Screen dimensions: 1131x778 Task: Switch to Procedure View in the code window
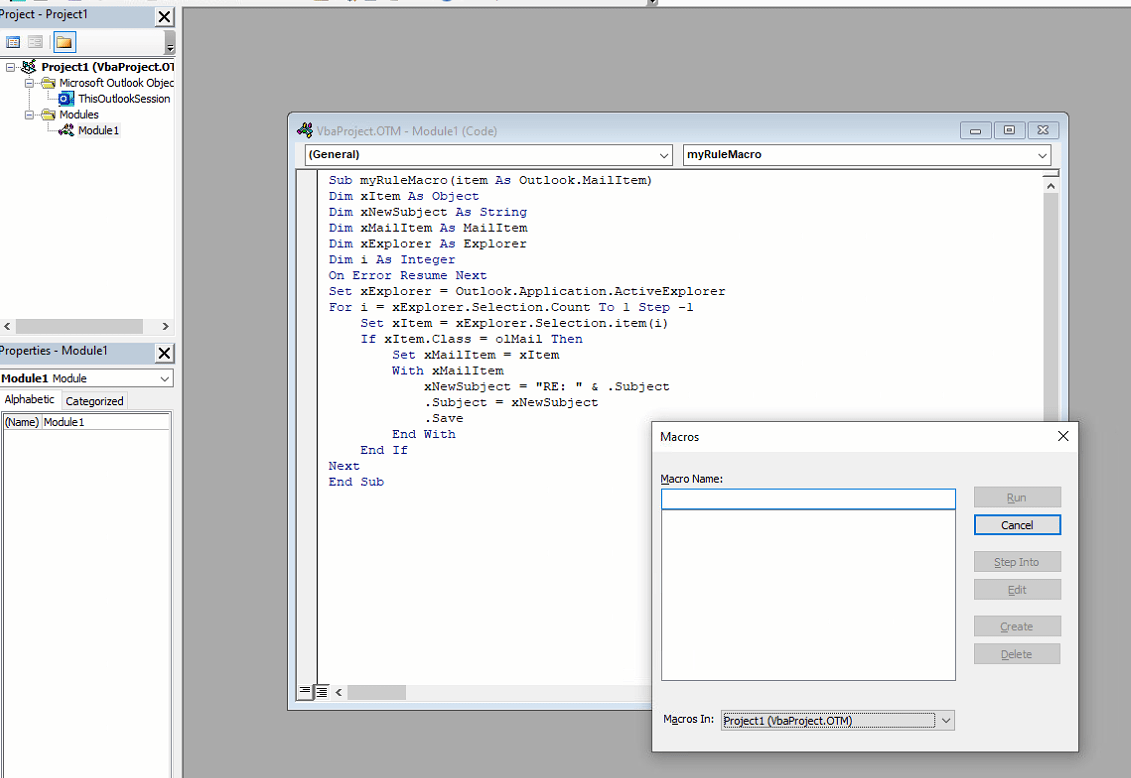tap(305, 691)
